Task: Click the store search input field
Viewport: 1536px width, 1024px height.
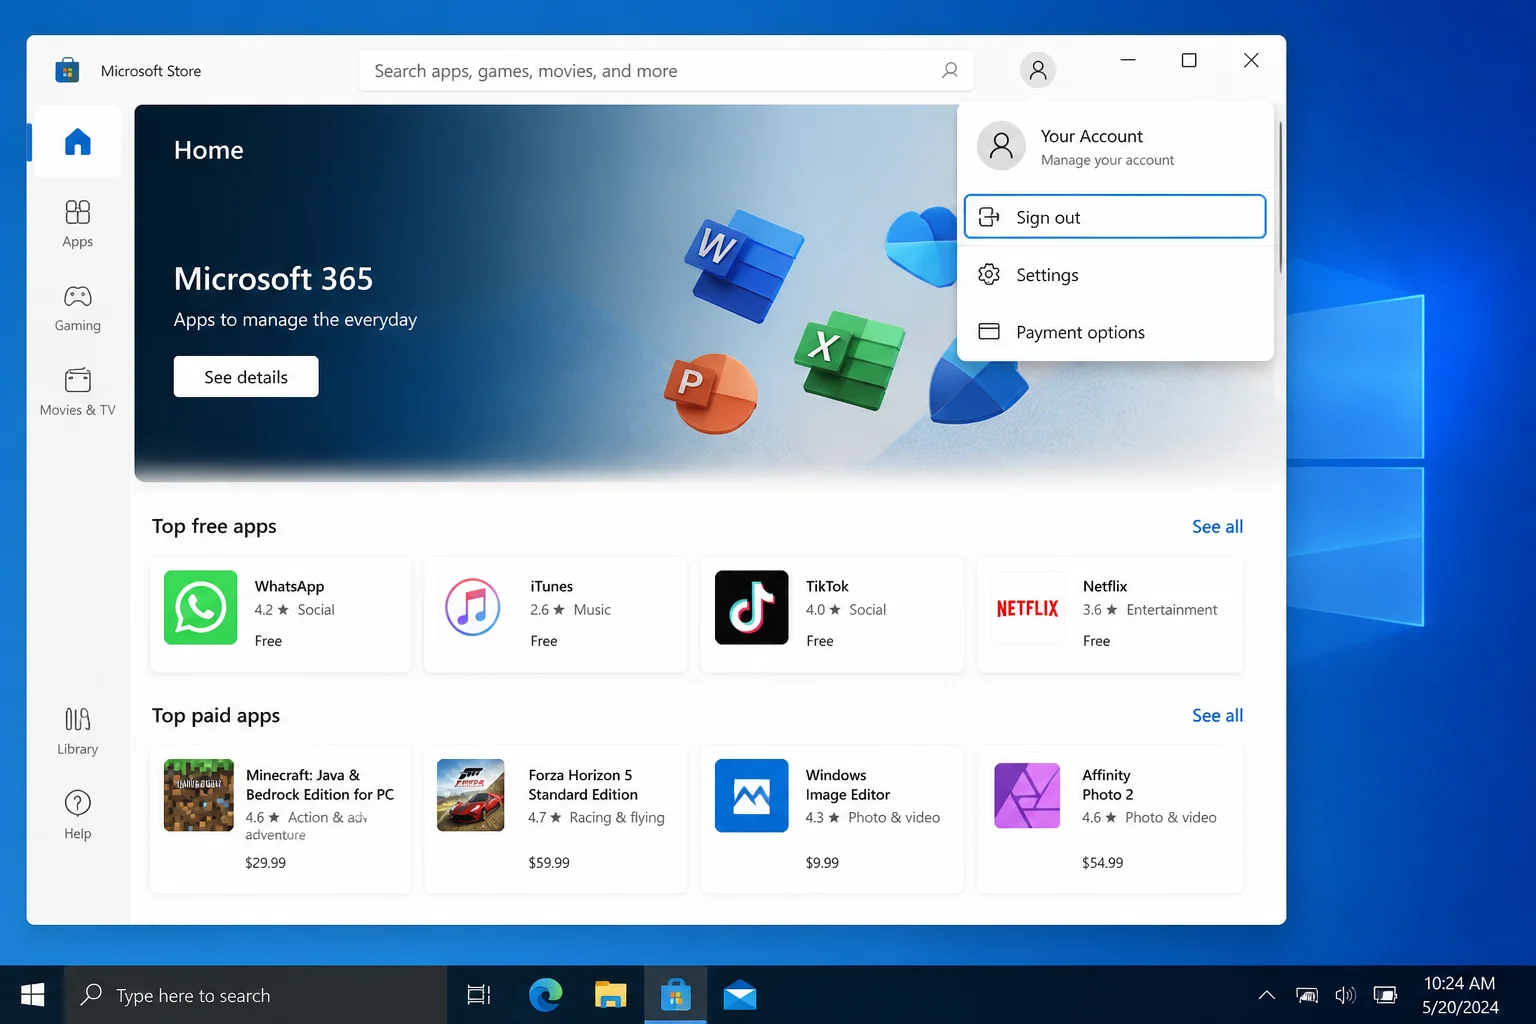Action: 666,70
